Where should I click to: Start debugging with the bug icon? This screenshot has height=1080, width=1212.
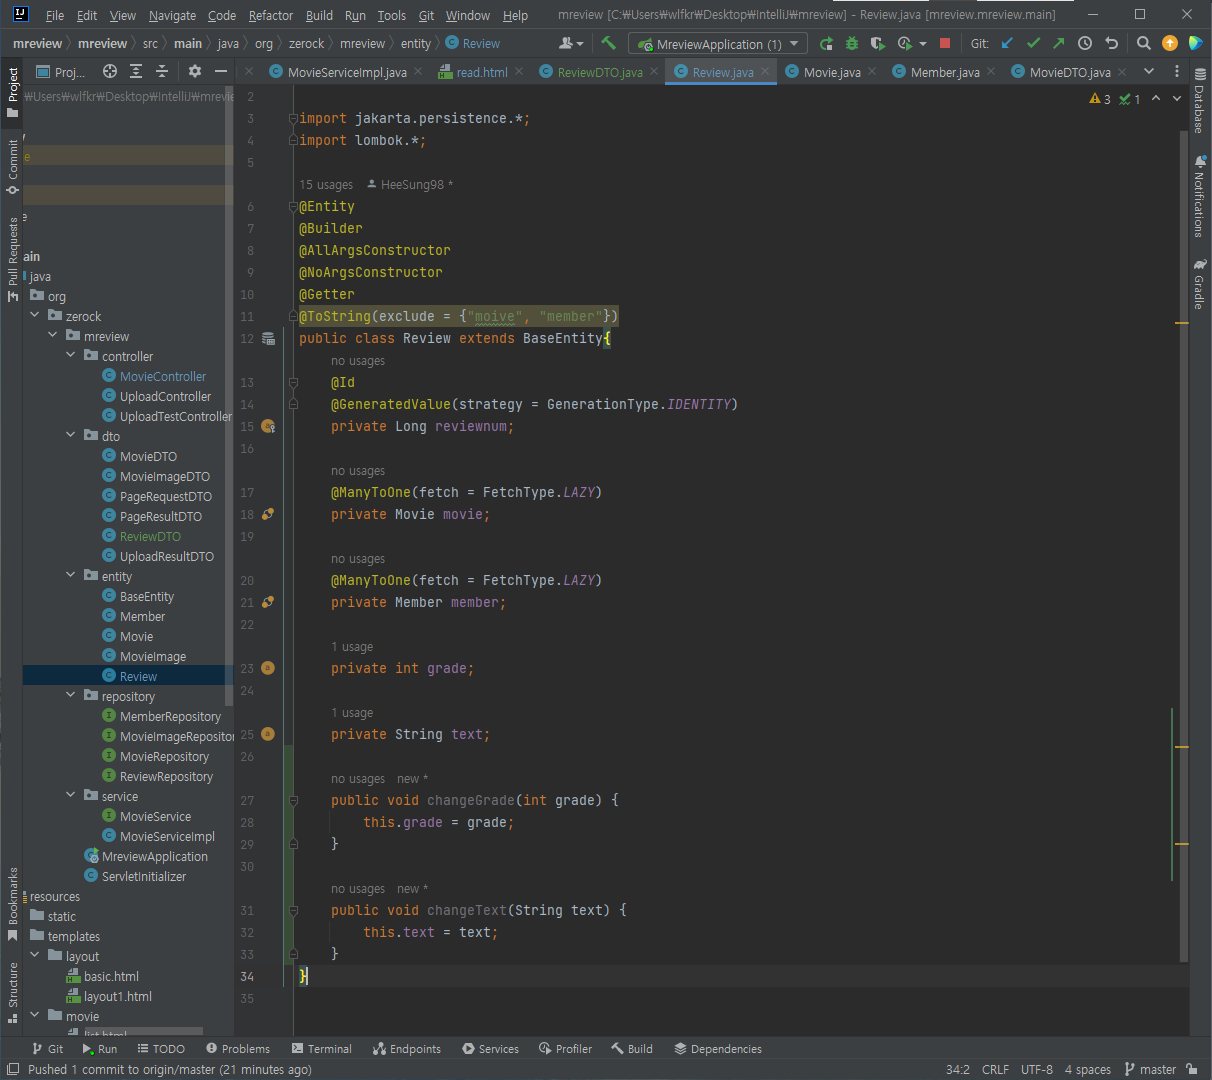(x=852, y=43)
